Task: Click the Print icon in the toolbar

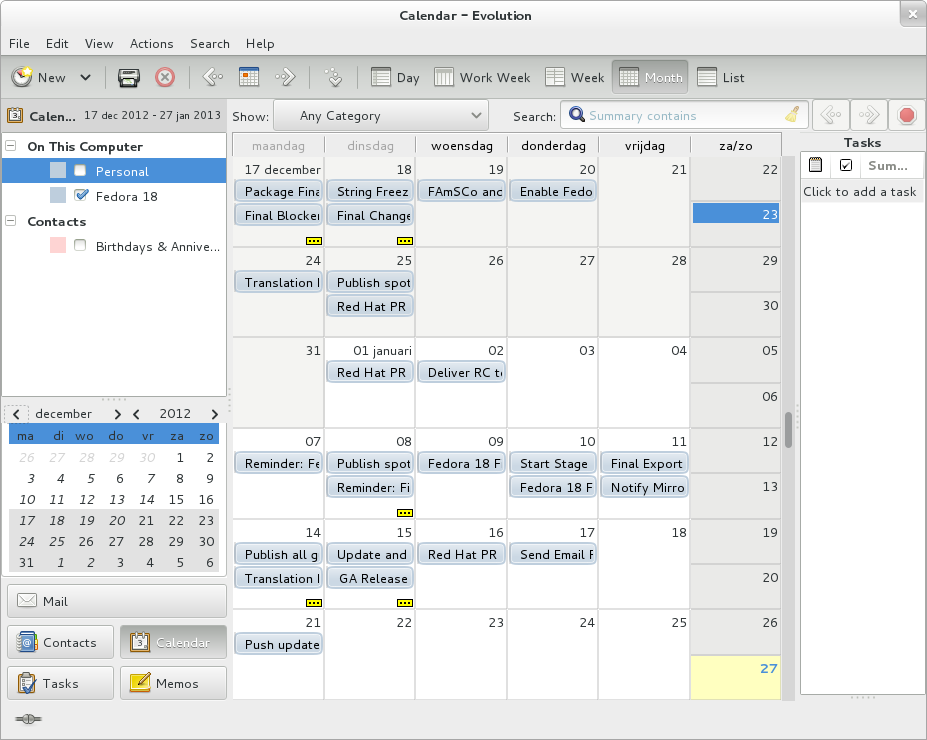Action: (129, 77)
